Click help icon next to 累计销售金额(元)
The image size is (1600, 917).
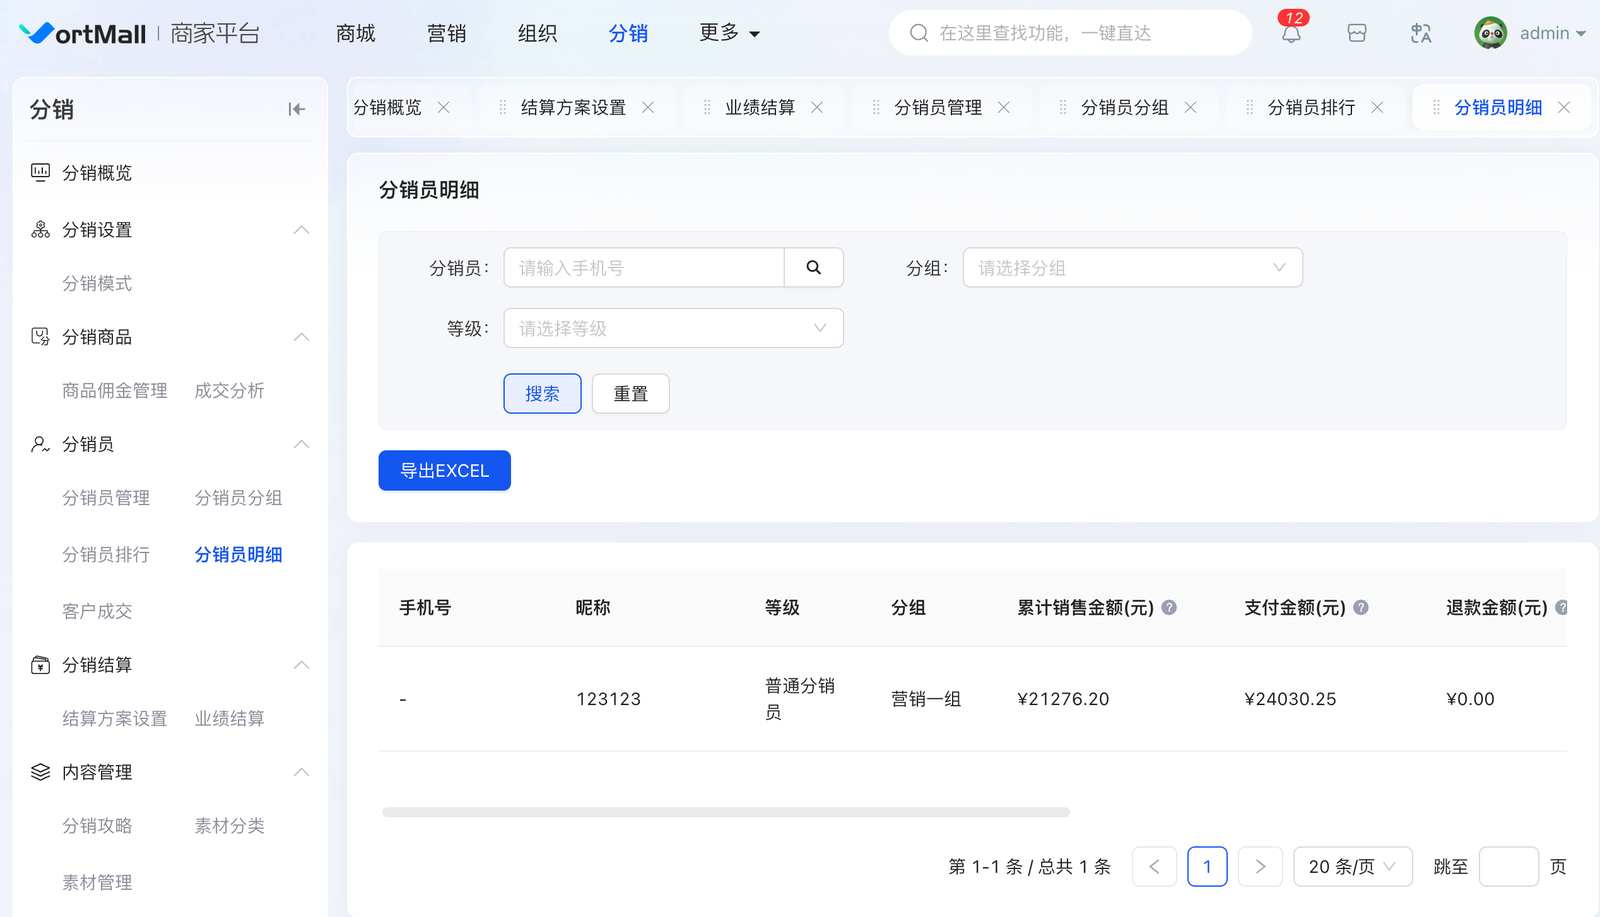(1169, 607)
